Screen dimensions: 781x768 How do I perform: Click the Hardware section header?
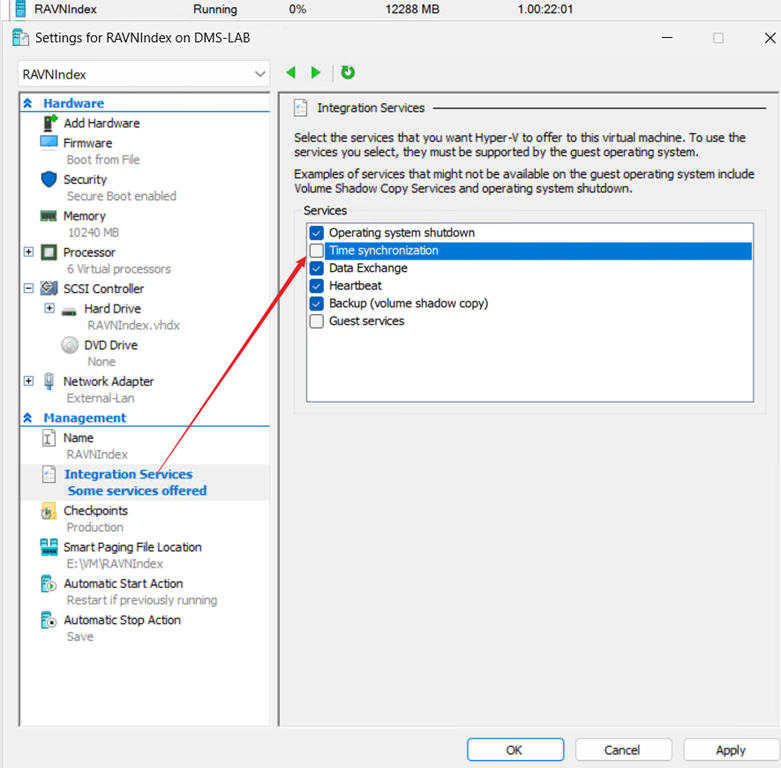(x=74, y=103)
